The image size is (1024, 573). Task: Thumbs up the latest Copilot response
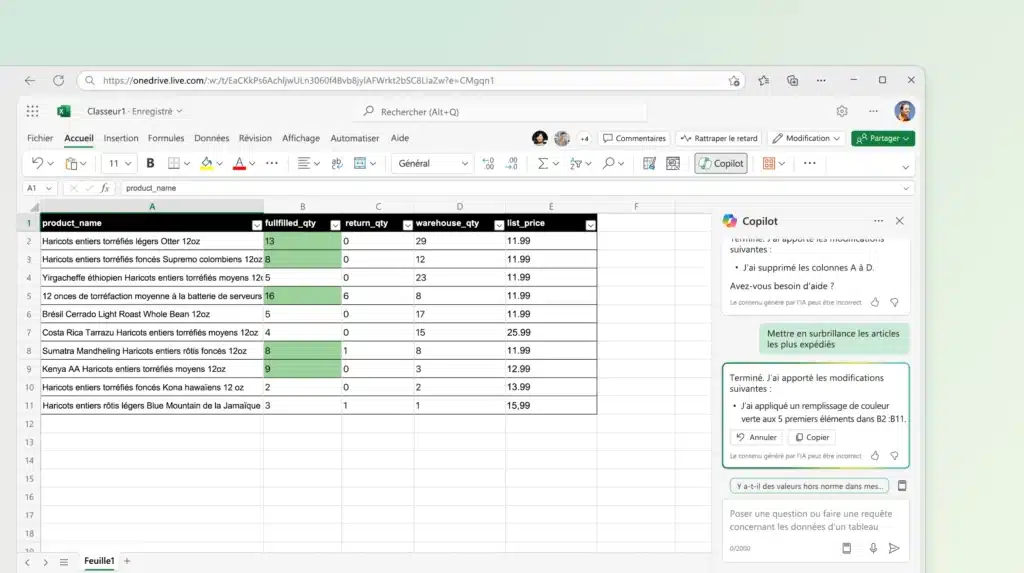coord(875,455)
